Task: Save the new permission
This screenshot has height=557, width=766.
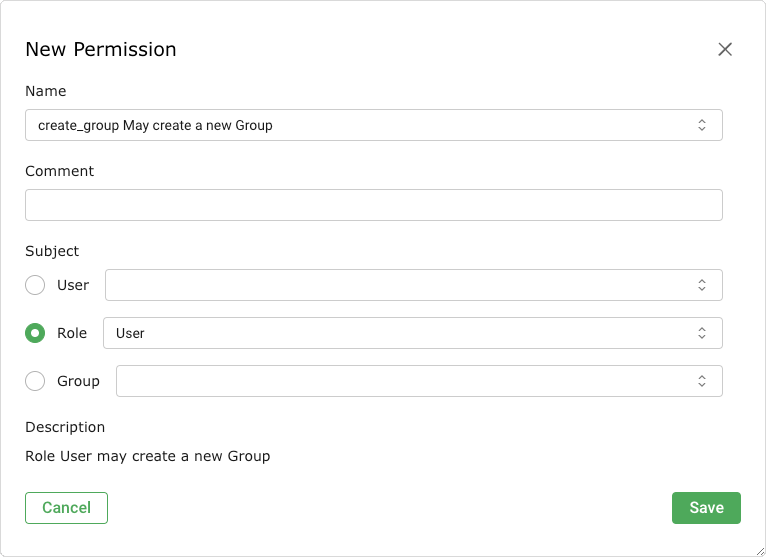Action: tap(706, 508)
